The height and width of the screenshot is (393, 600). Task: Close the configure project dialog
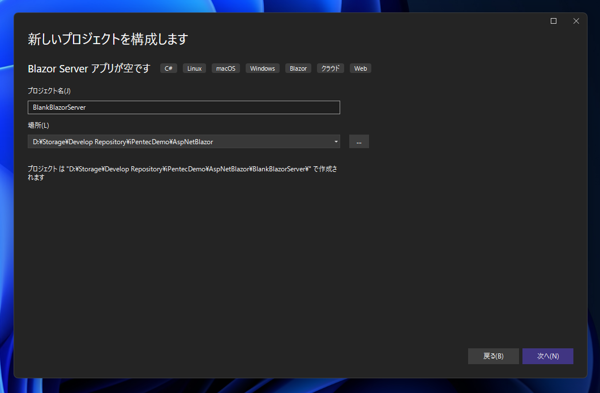[576, 21]
